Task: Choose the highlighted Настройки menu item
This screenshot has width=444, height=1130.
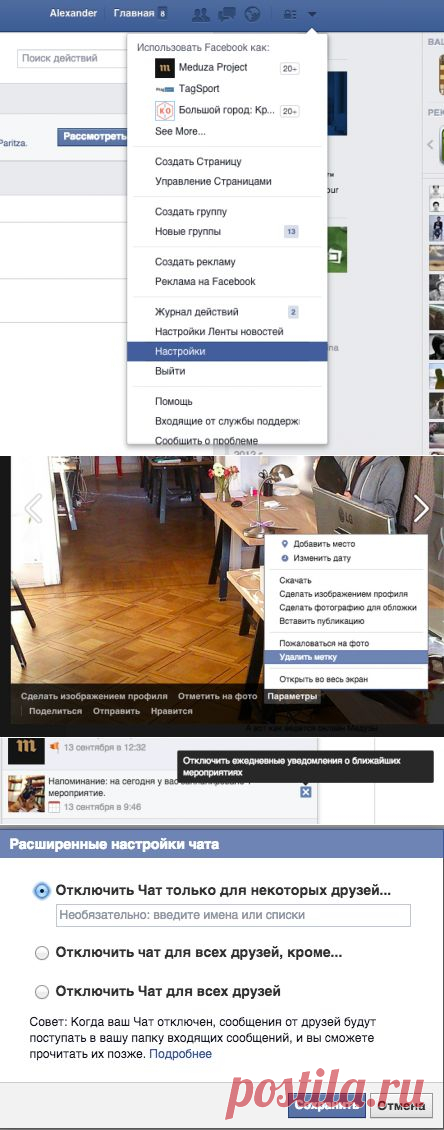Action: [227, 351]
